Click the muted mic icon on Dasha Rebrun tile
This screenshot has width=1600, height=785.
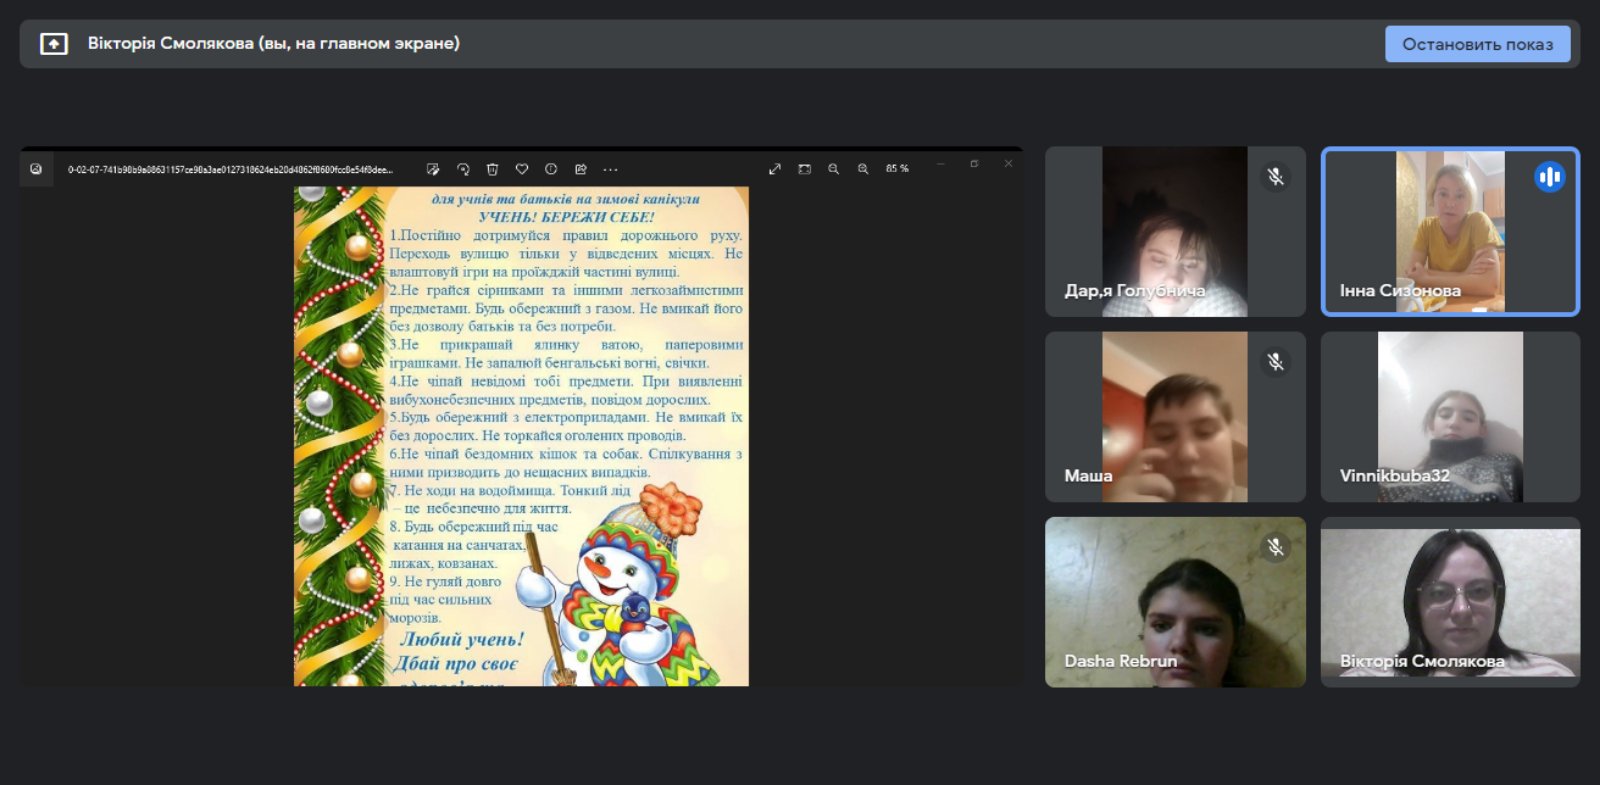(1275, 547)
